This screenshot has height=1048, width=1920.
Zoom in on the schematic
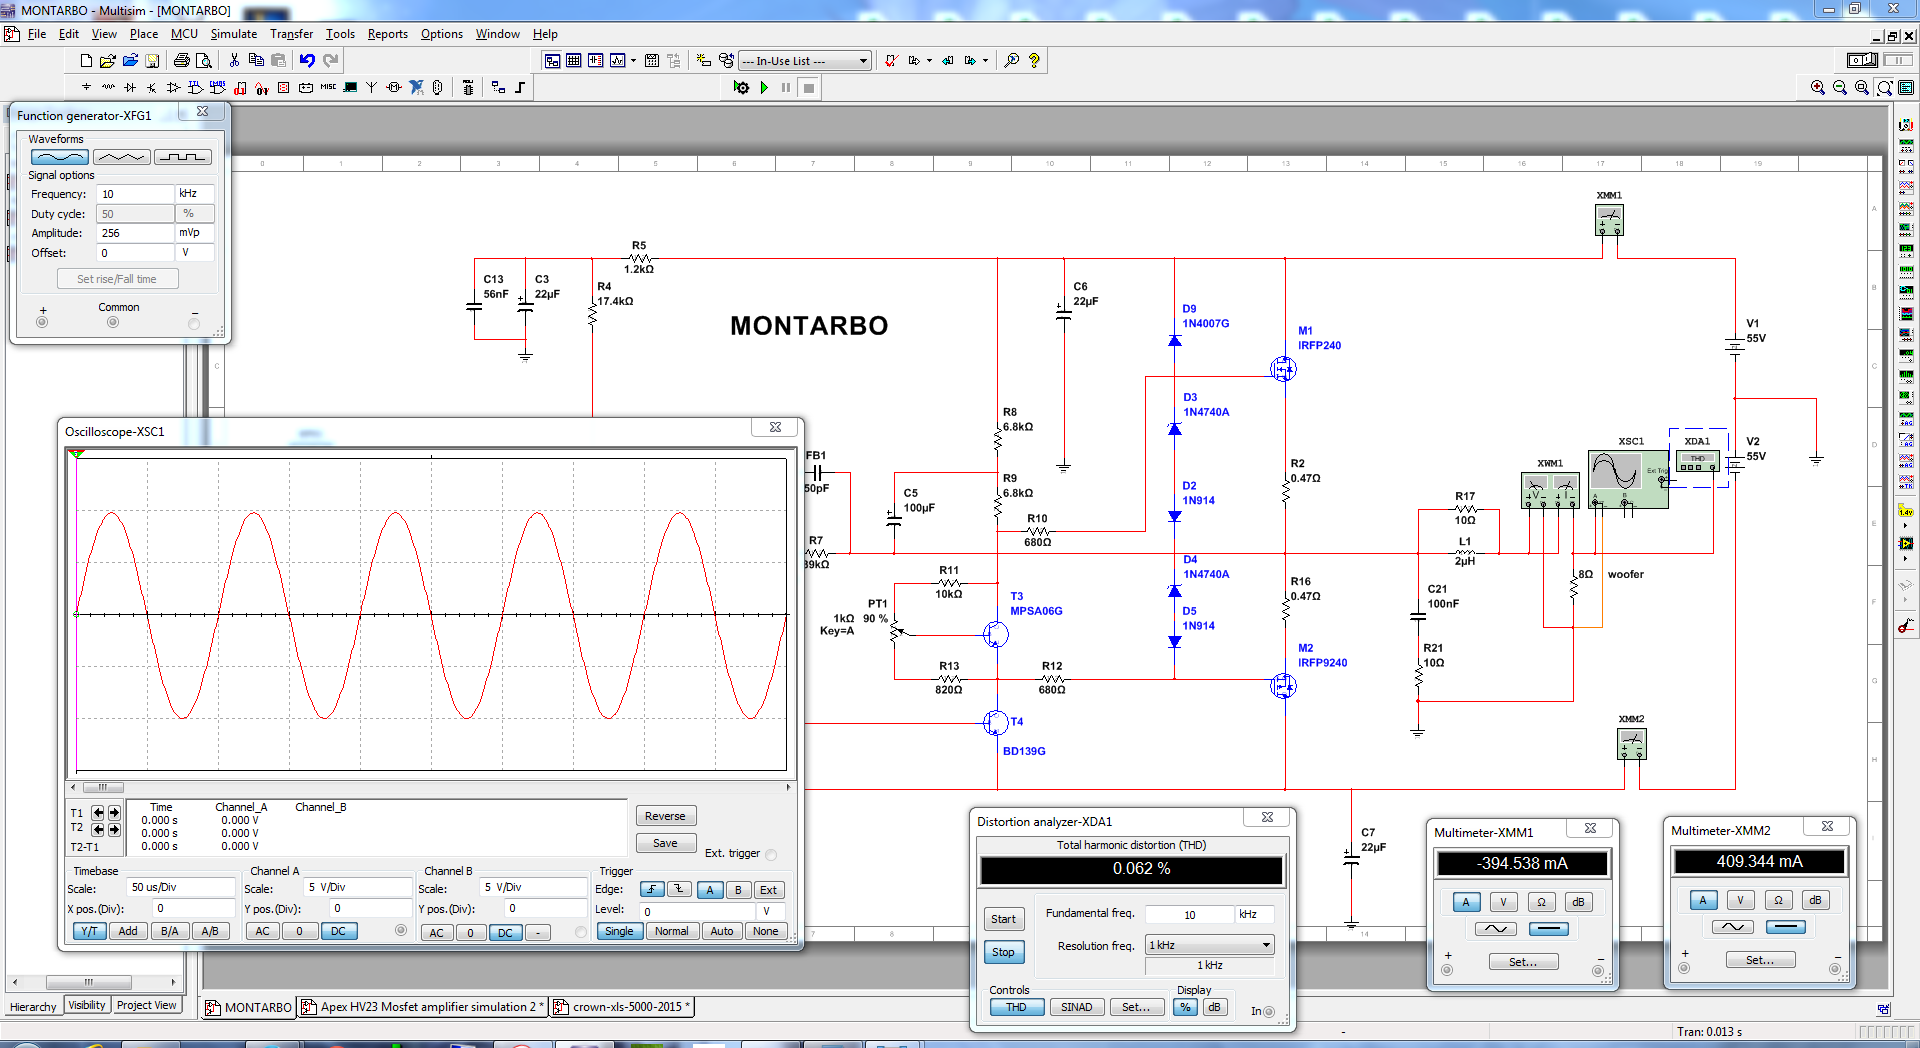1818,88
